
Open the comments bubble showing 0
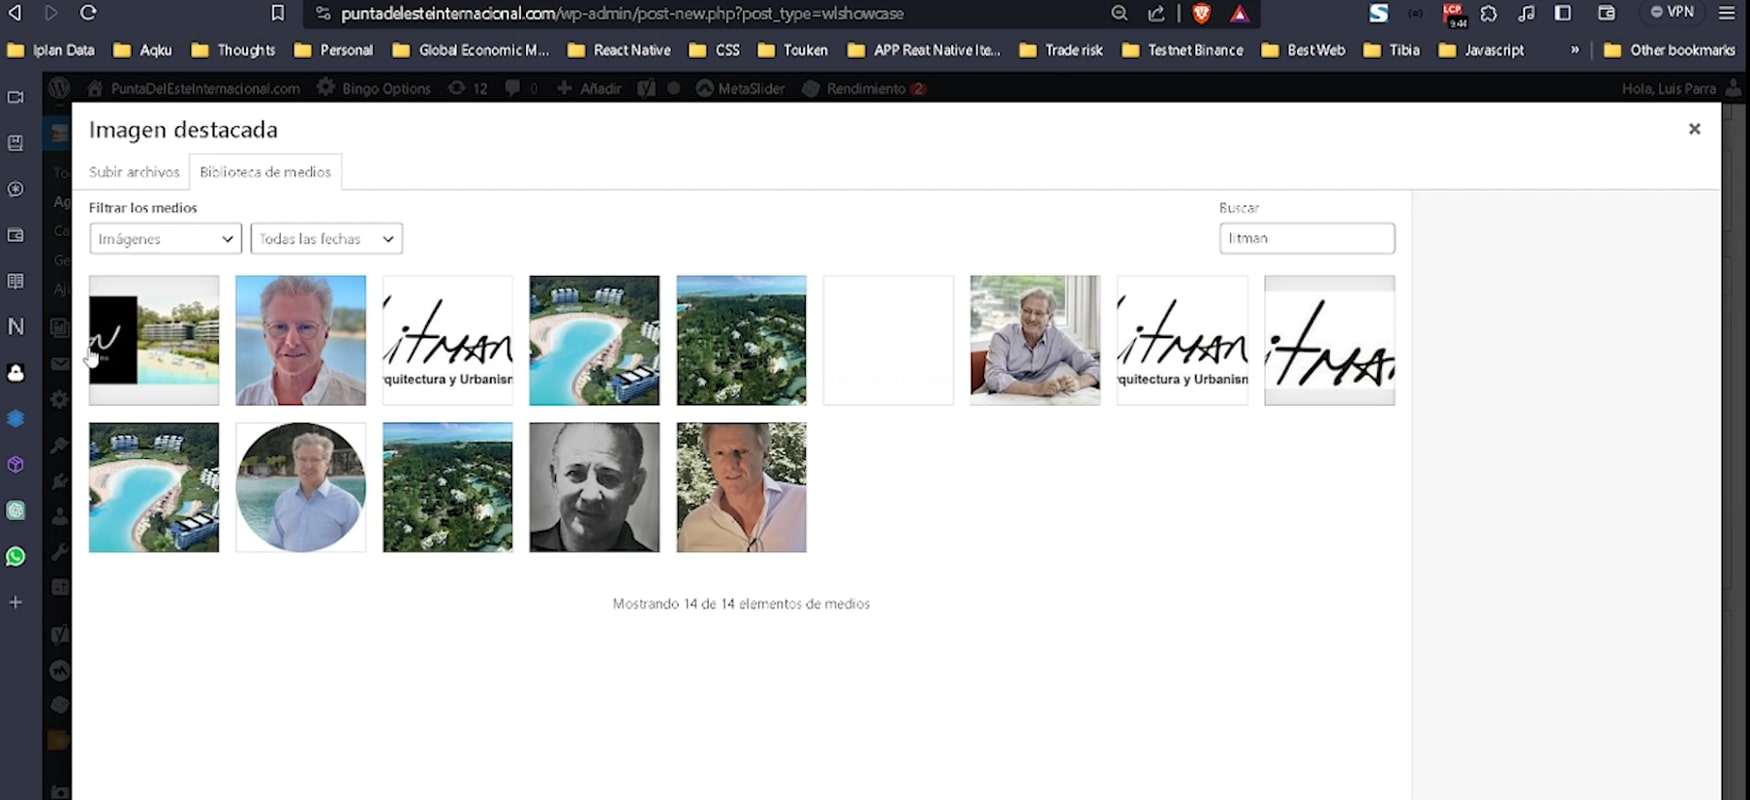coord(521,88)
